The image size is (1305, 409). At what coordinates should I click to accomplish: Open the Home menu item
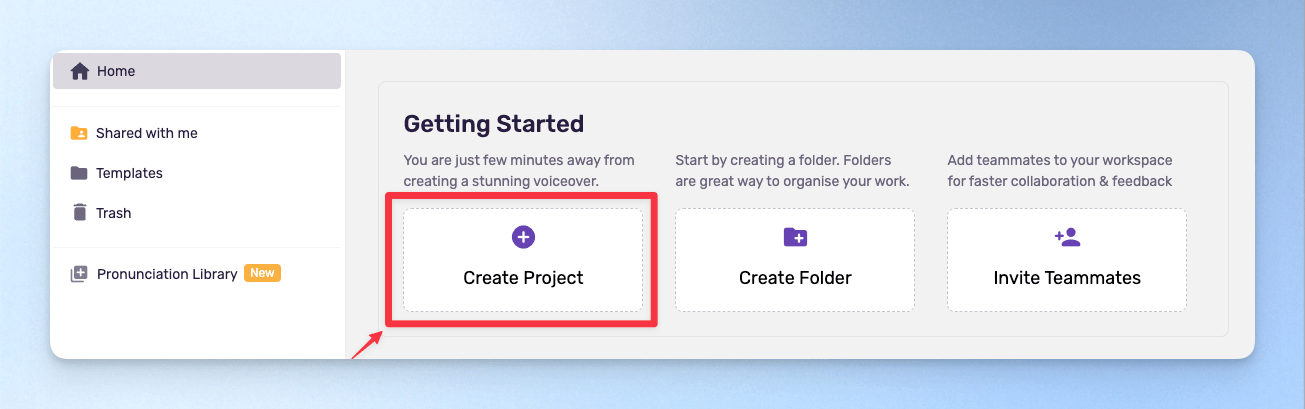click(x=197, y=72)
